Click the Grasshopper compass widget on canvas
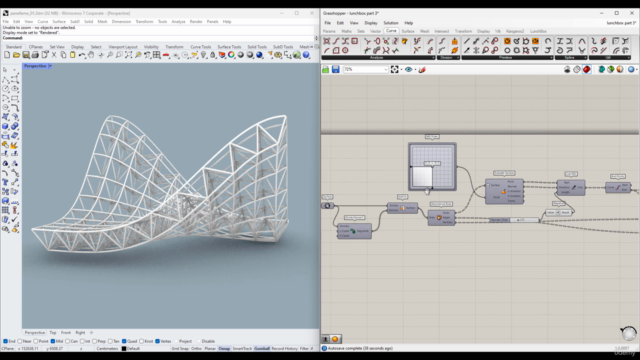Image resolution: width=640 pixels, height=360 pixels. (629, 333)
